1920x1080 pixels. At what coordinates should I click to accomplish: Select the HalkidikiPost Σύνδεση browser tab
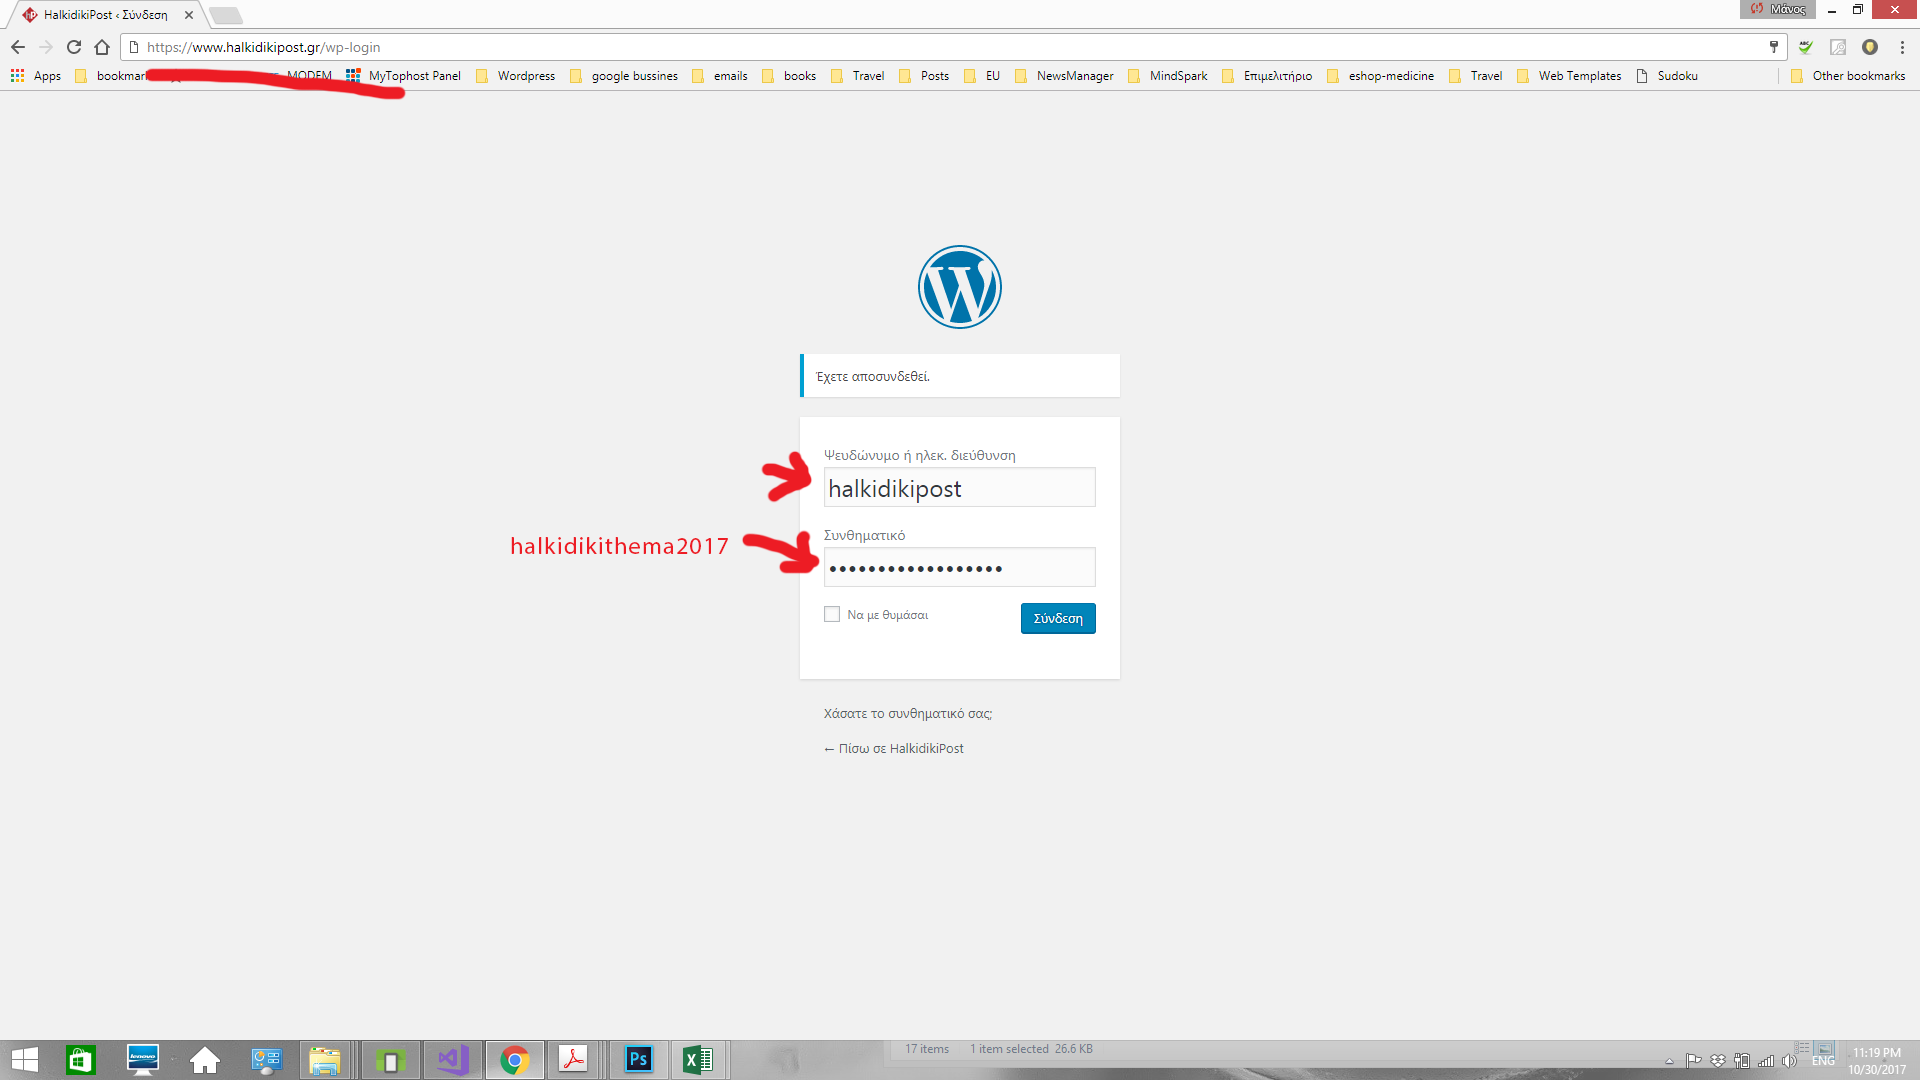[x=105, y=15]
